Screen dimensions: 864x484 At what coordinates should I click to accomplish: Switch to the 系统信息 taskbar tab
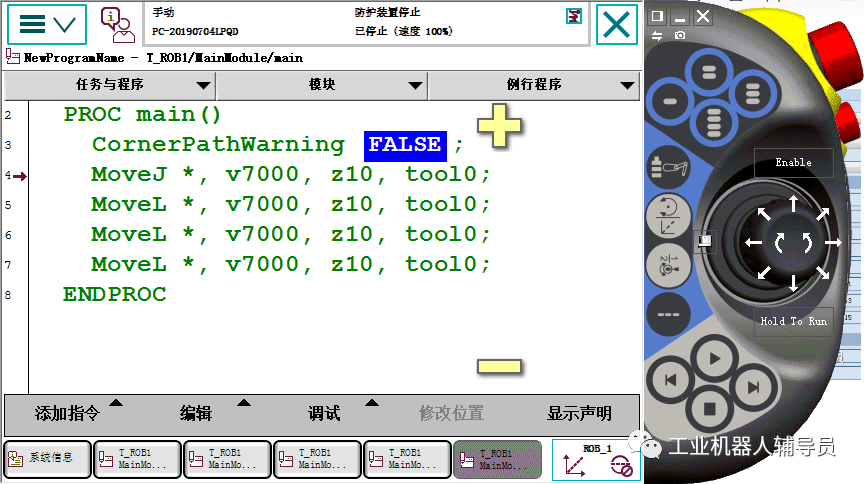pos(47,459)
